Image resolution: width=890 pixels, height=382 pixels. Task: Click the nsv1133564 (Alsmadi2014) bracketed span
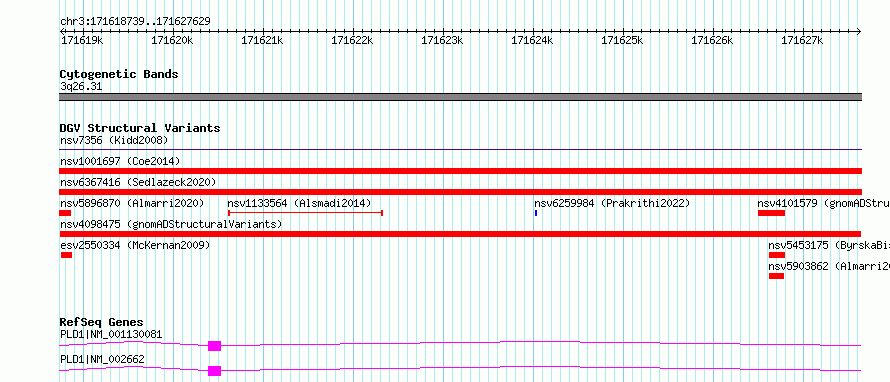point(305,213)
